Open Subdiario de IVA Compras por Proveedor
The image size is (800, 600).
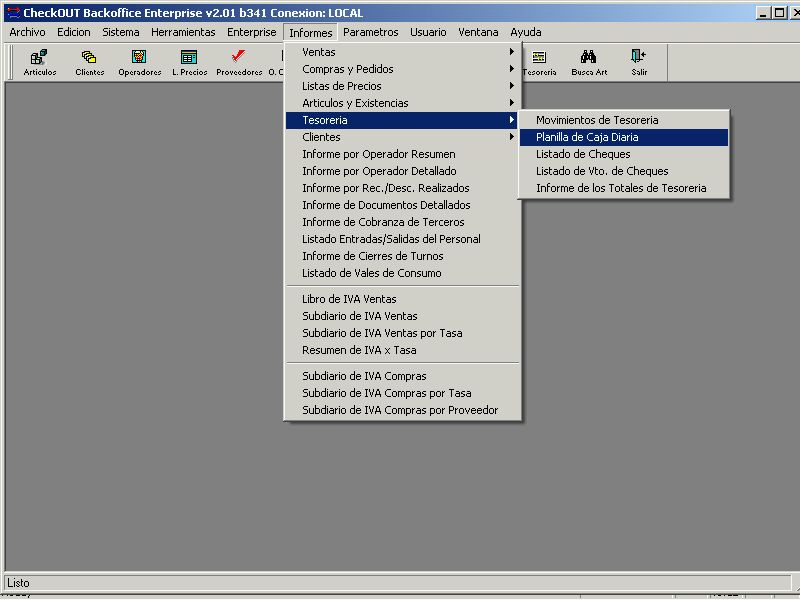pos(403,410)
